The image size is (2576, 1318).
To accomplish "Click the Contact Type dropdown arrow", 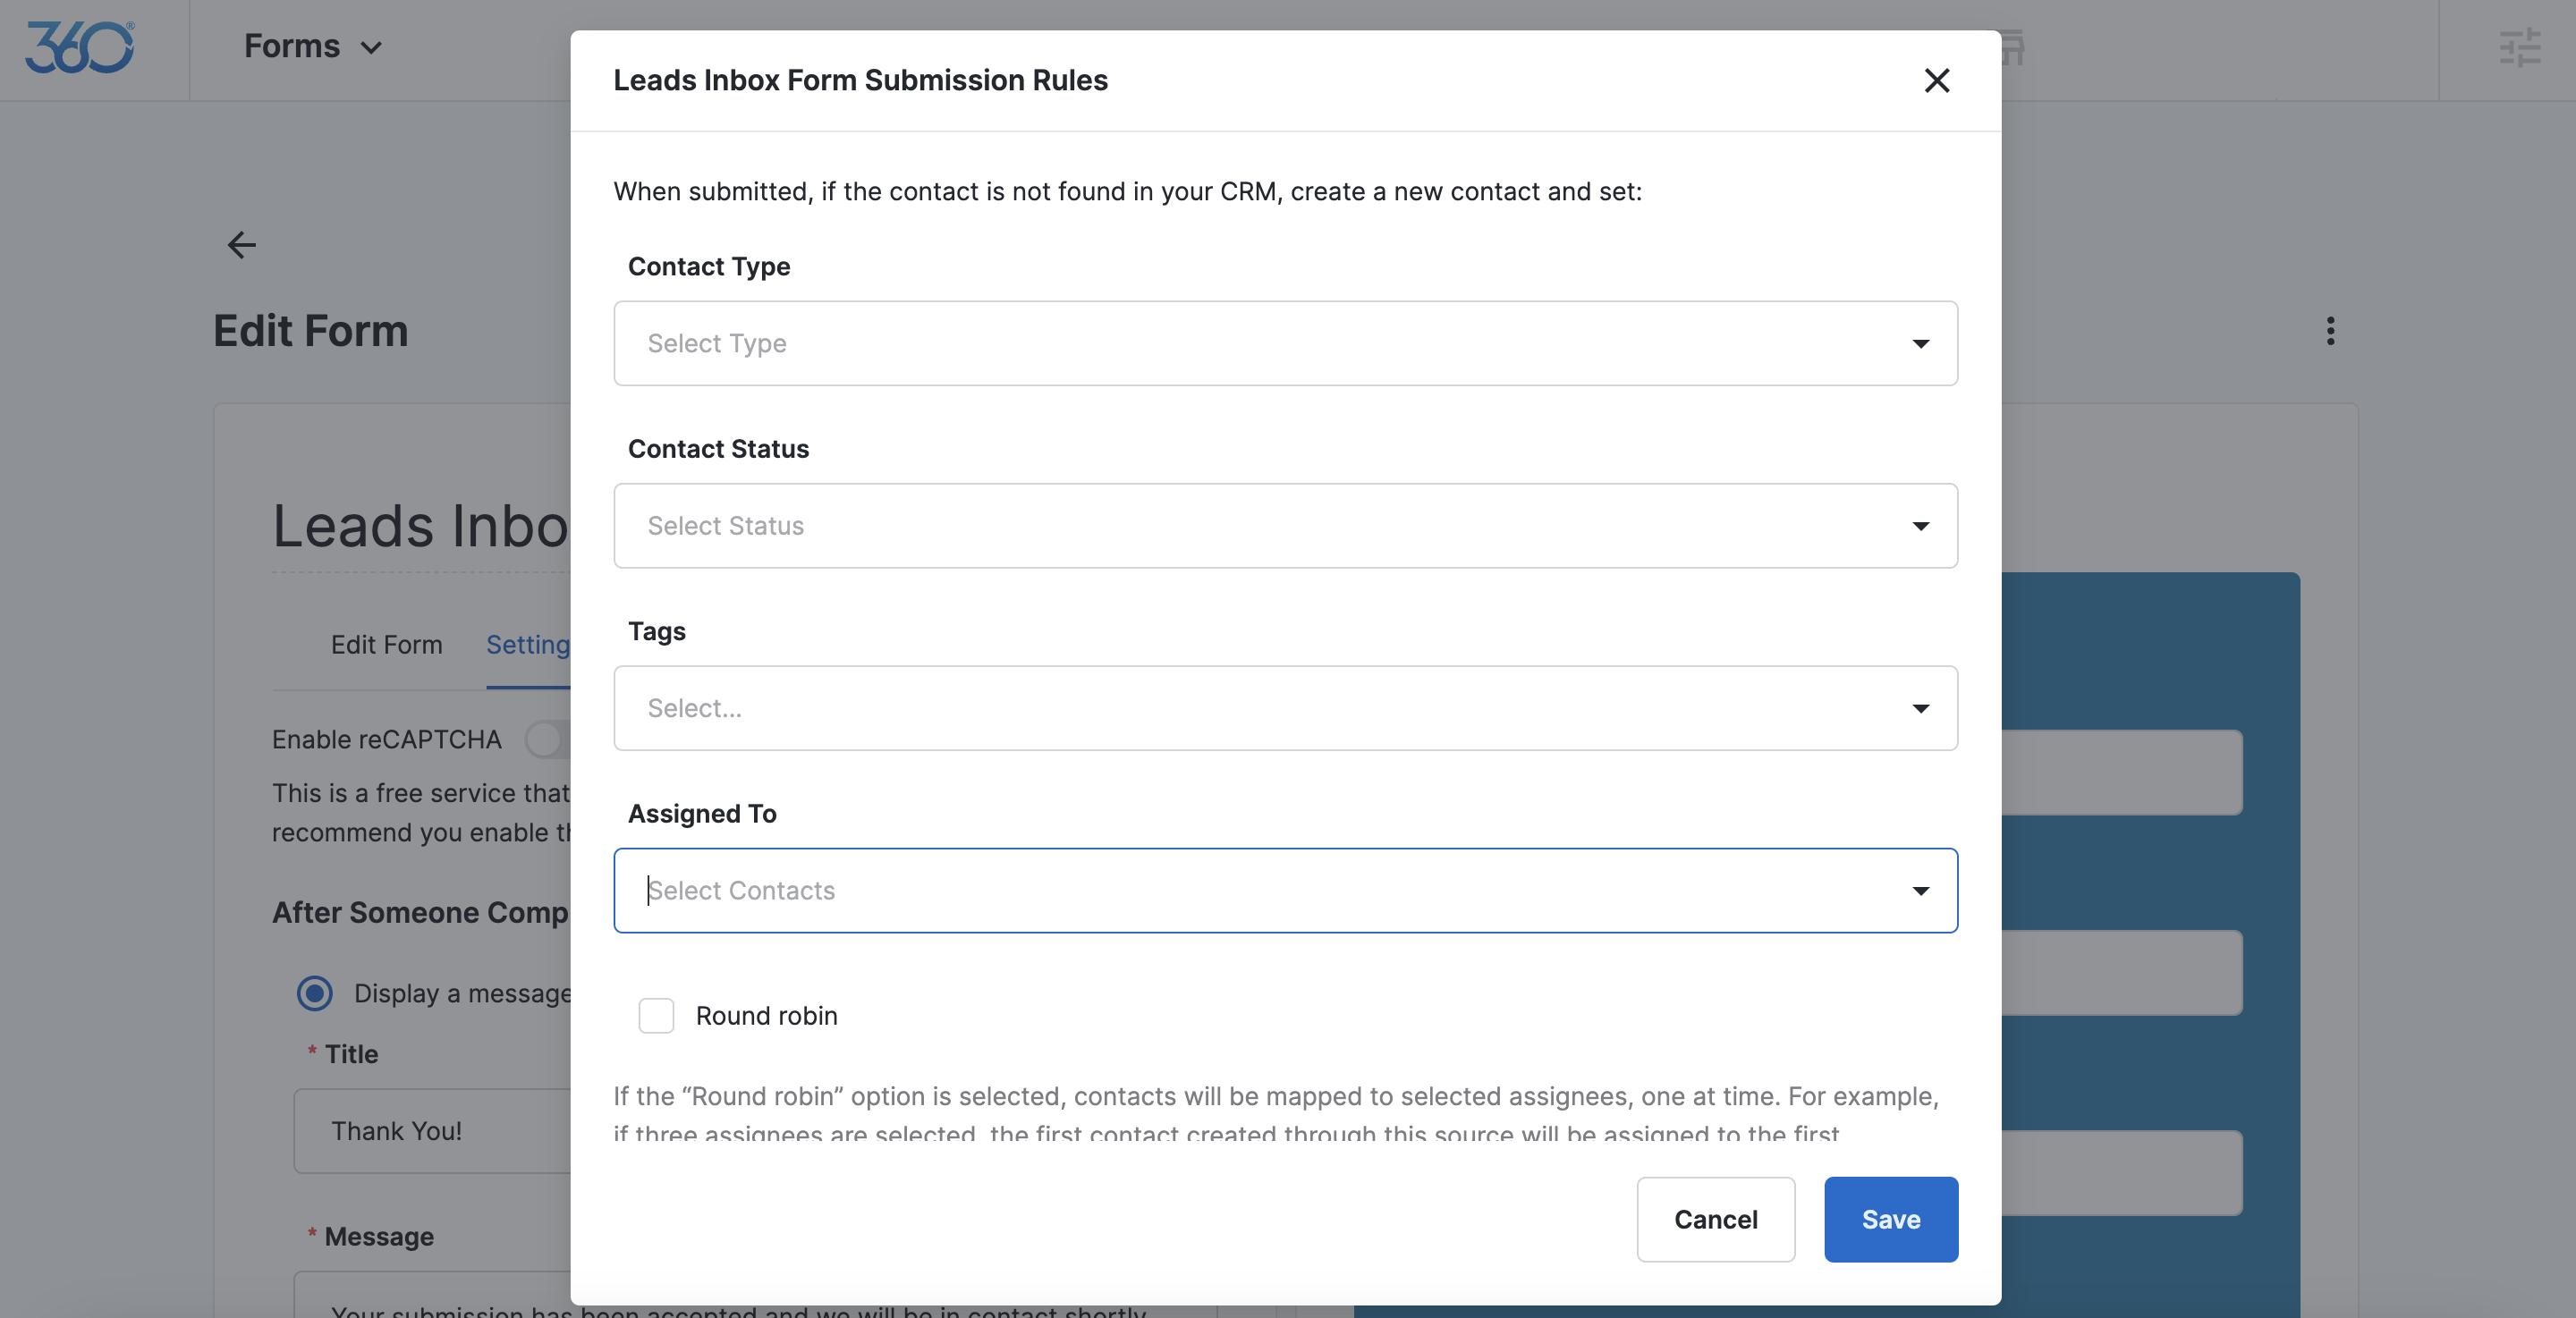I will tap(1920, 344).
